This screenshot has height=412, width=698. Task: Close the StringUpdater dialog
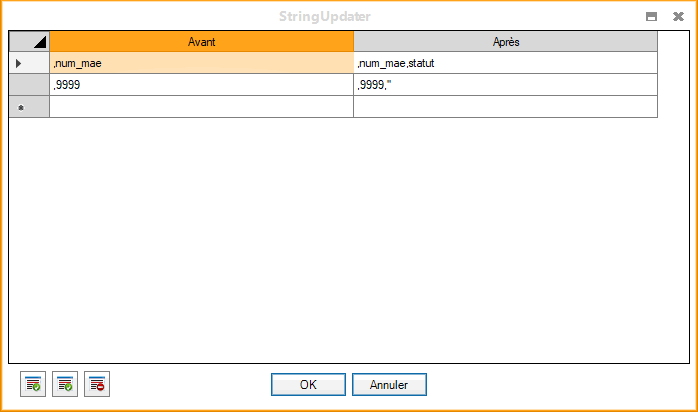tap(678, 16)
